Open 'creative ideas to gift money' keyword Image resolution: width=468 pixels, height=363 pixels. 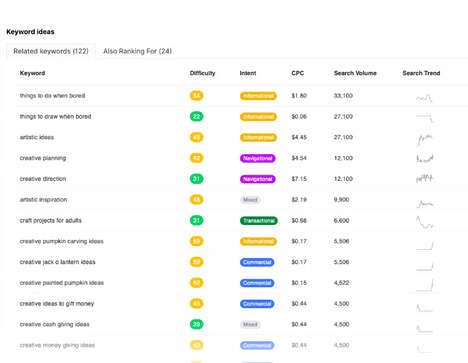(x=57, y=304)
